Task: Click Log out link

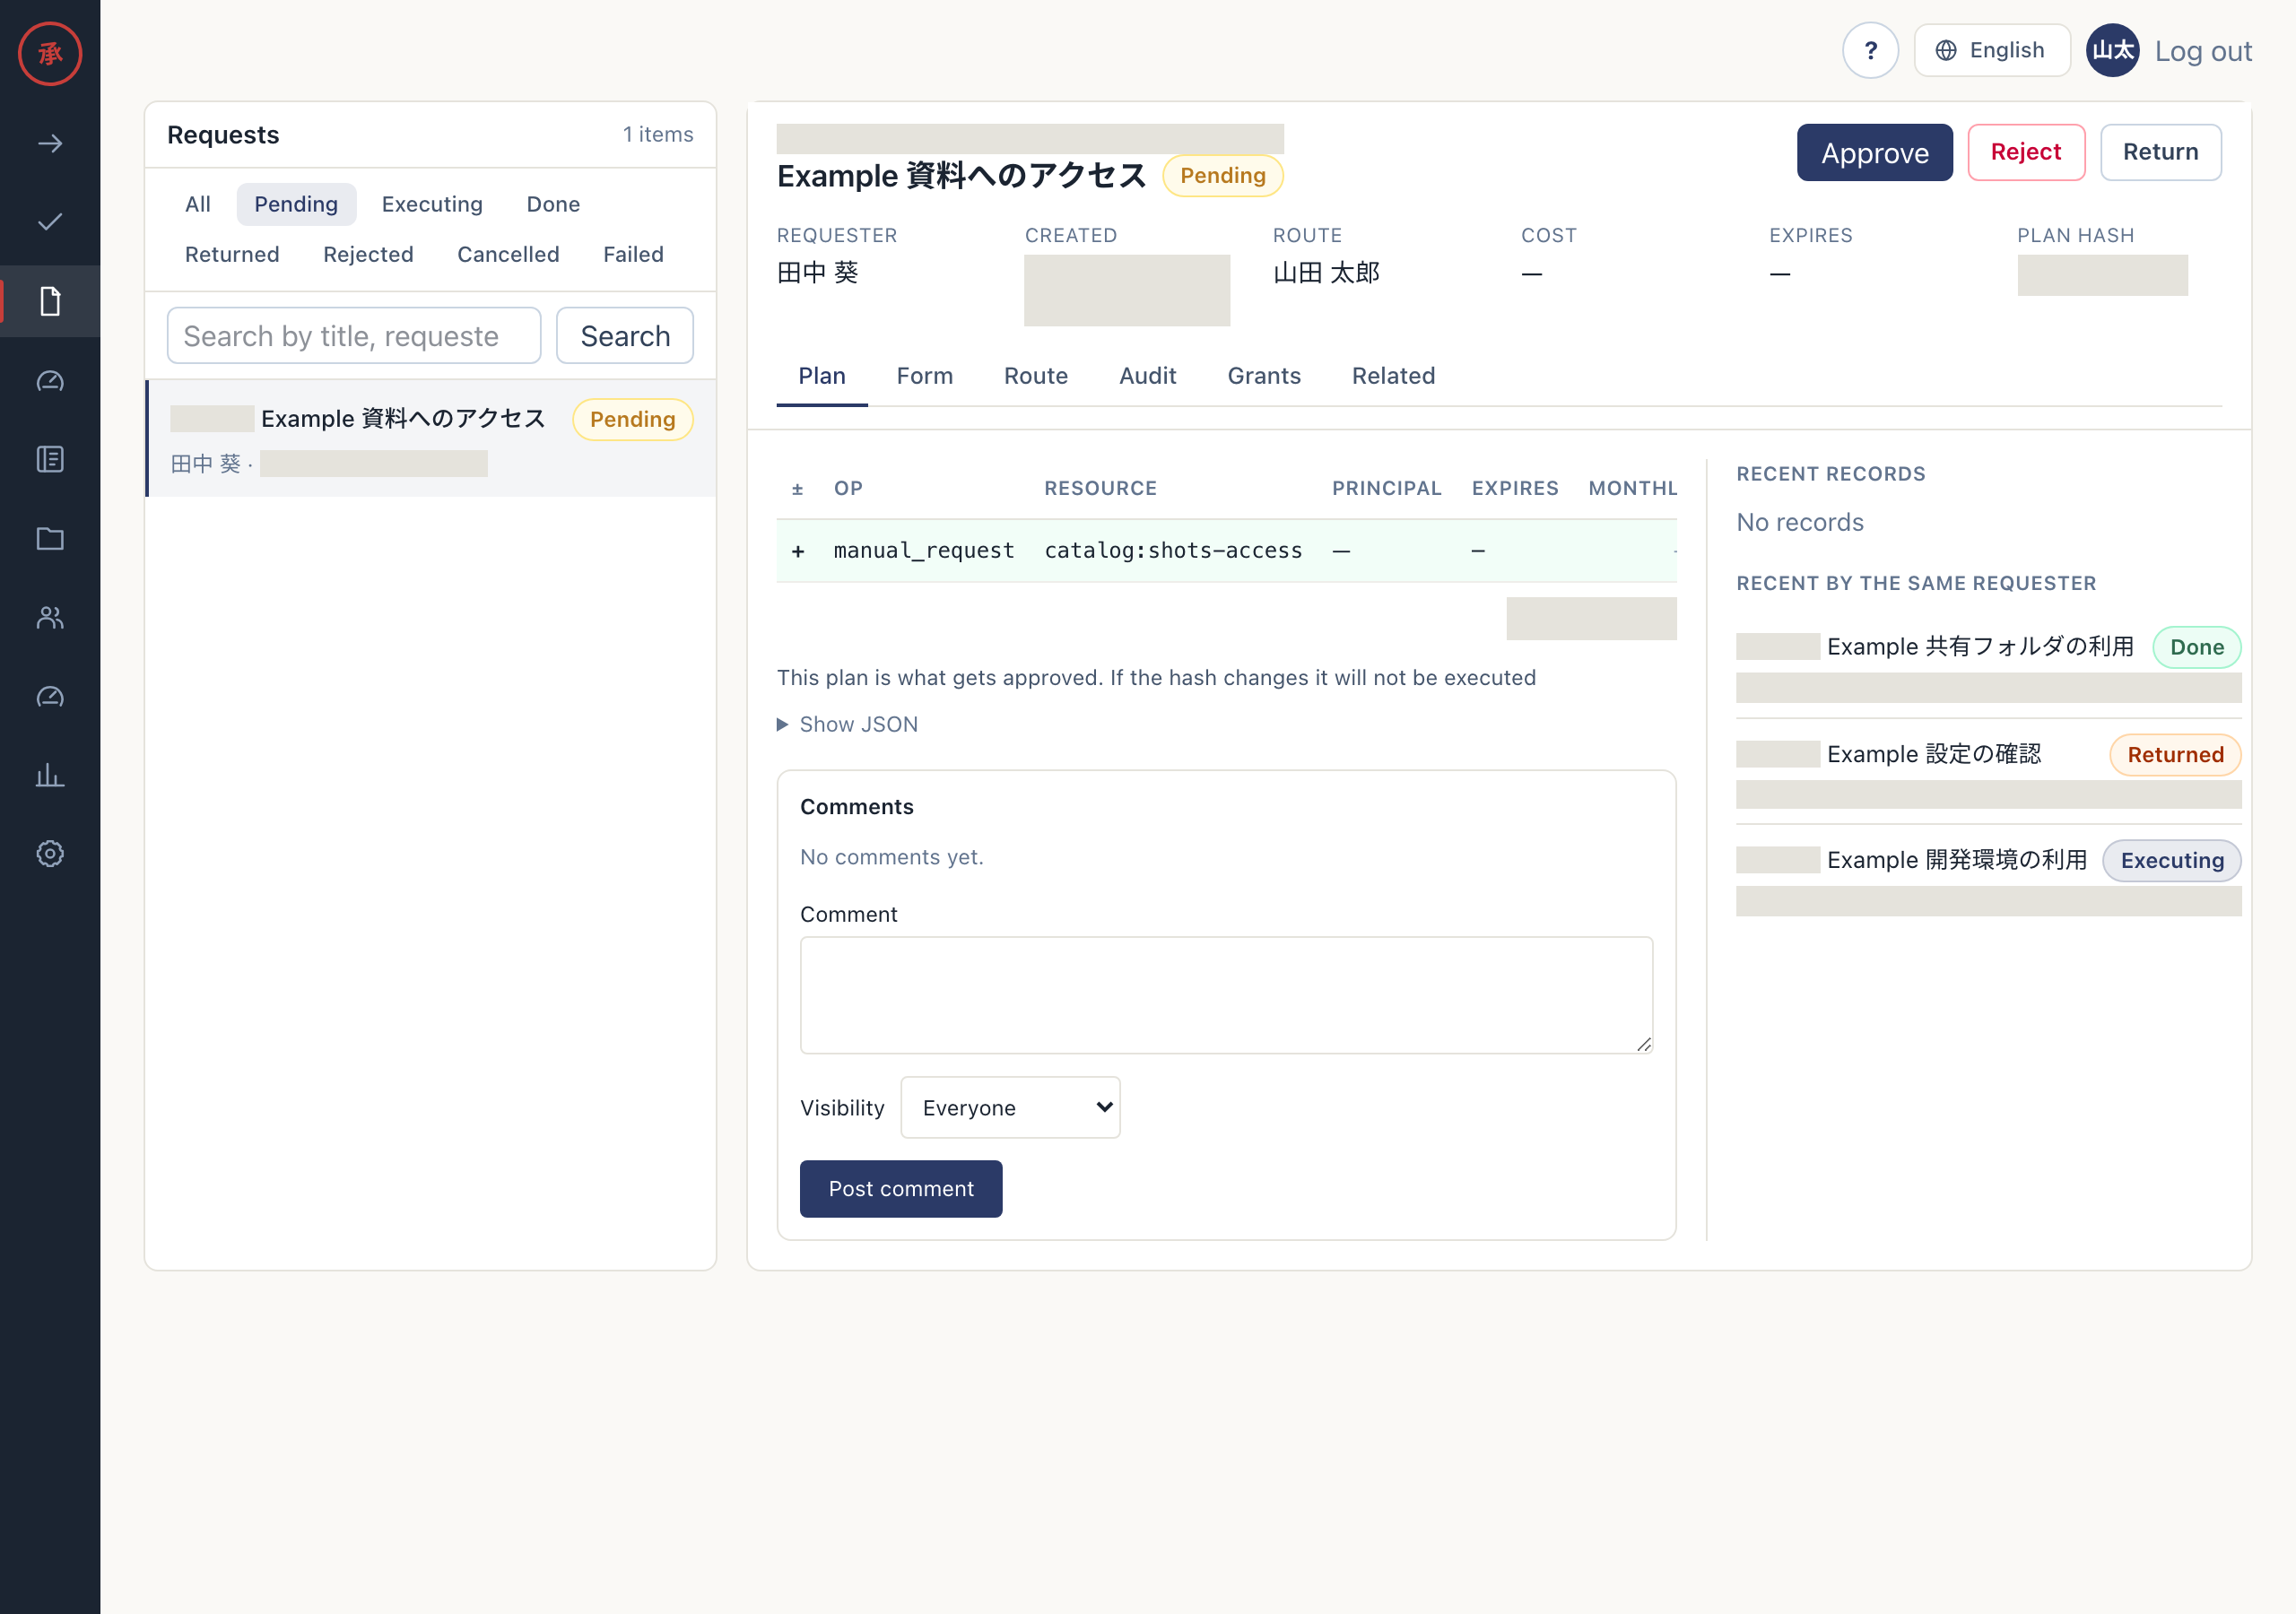Action: 2202,50
